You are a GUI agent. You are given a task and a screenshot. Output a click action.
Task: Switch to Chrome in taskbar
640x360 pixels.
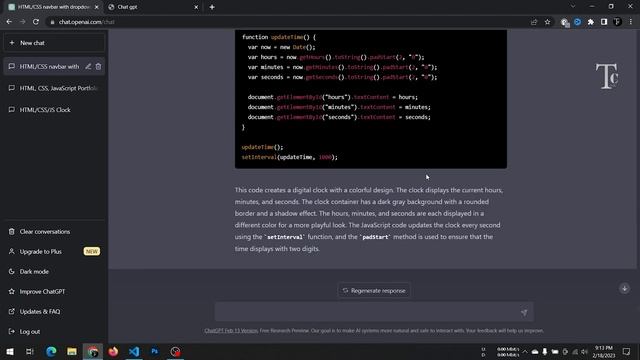tap(93, 351)
